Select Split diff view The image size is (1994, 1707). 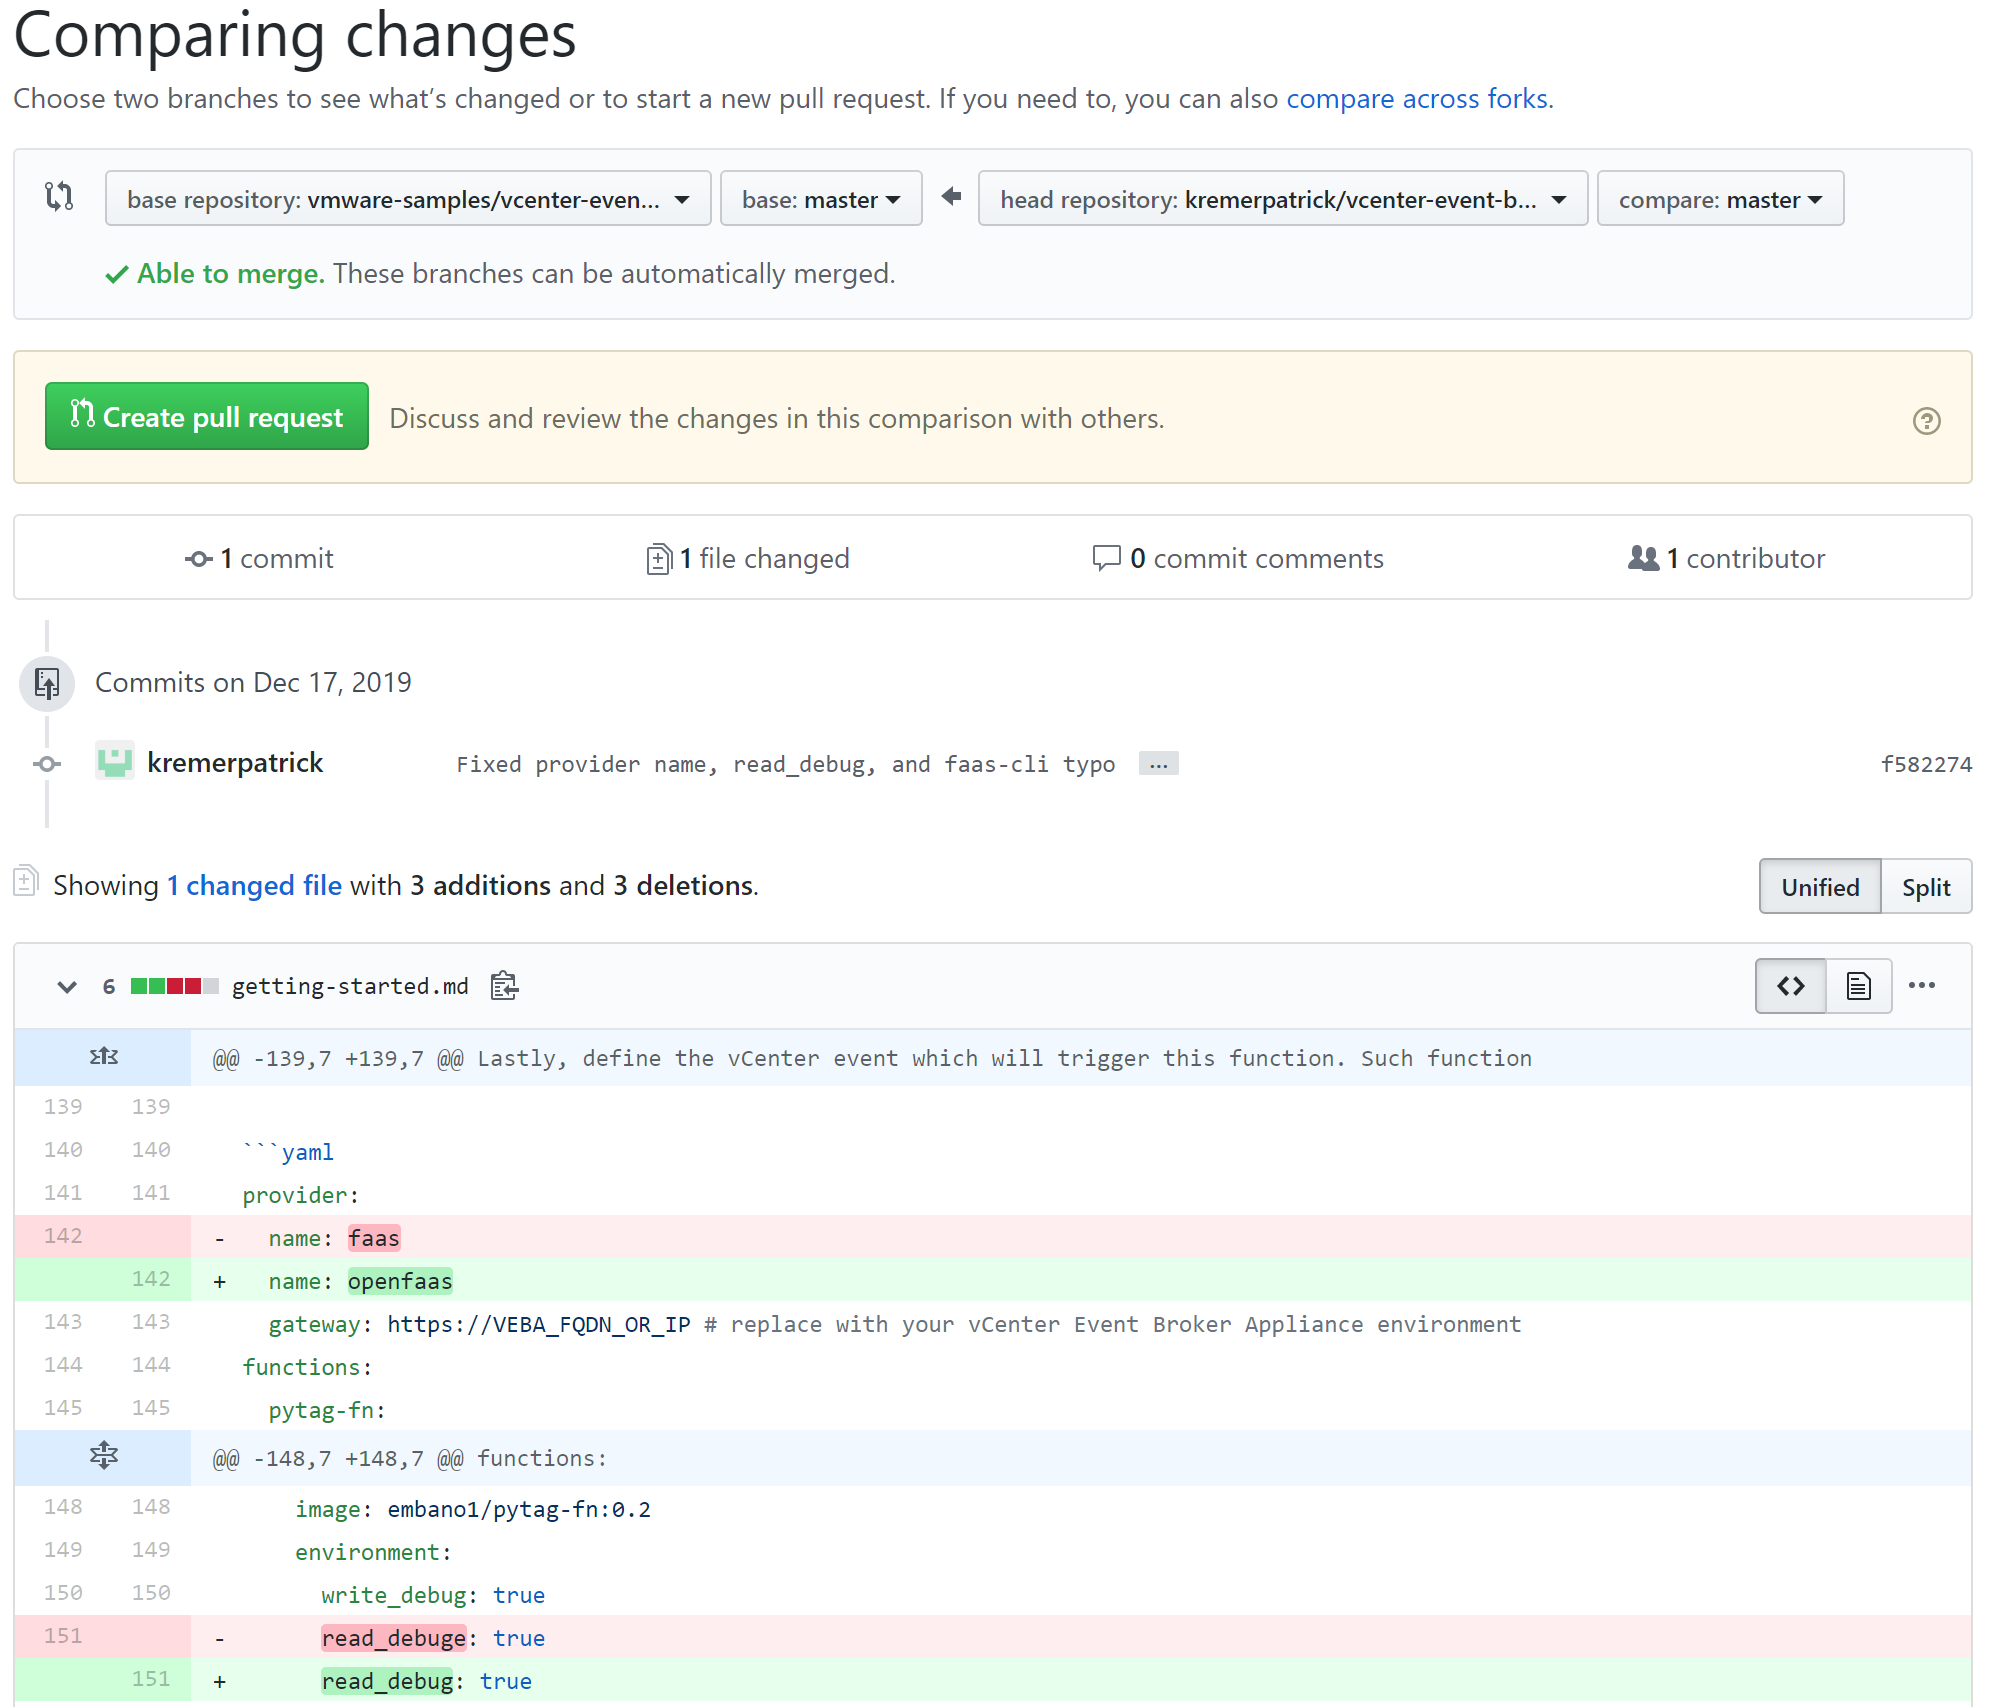(x=1925, y=887)
